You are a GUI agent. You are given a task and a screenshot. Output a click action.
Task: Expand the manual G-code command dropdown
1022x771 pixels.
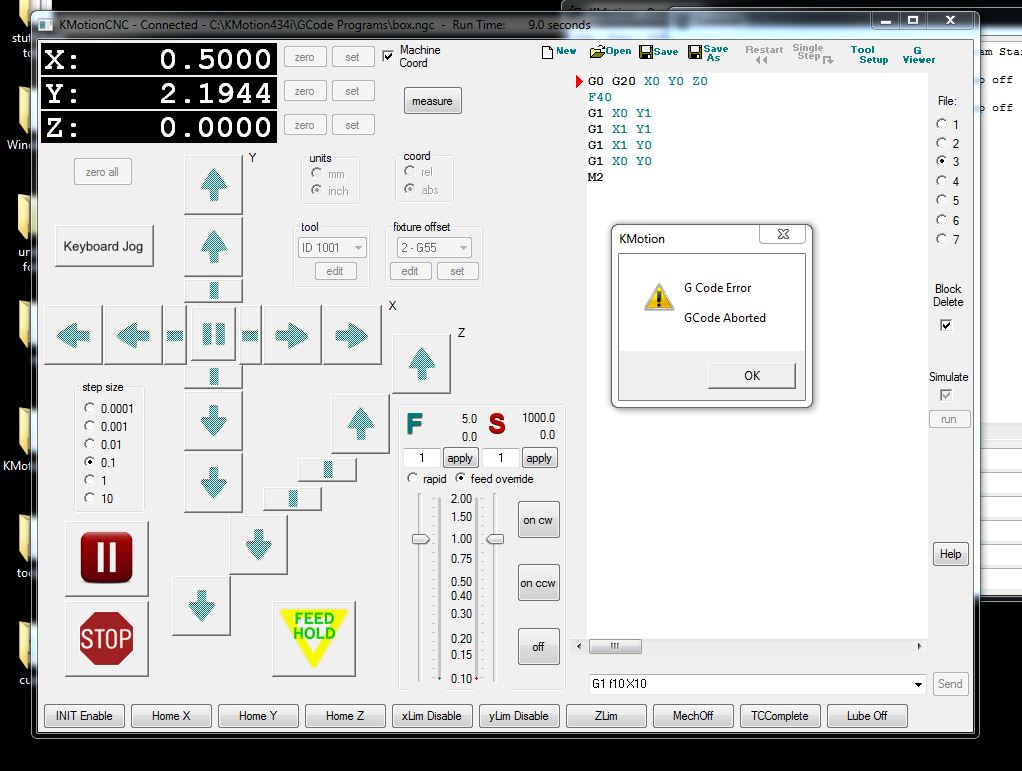click(918, 685)
